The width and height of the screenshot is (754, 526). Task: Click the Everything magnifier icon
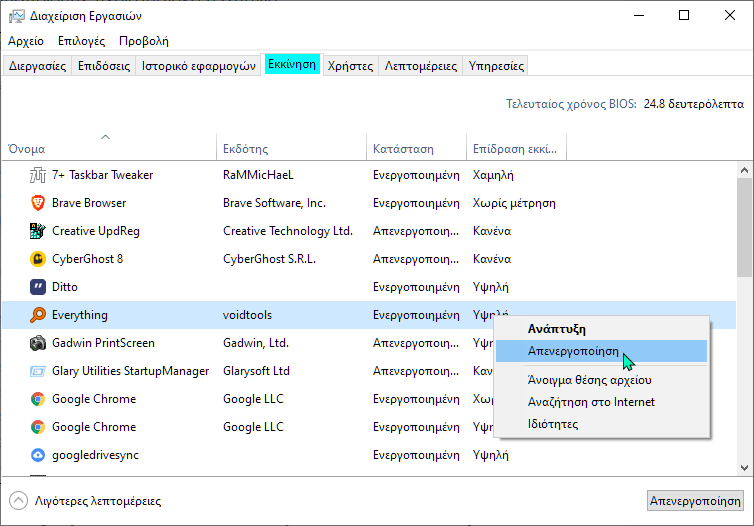[38, 315]
